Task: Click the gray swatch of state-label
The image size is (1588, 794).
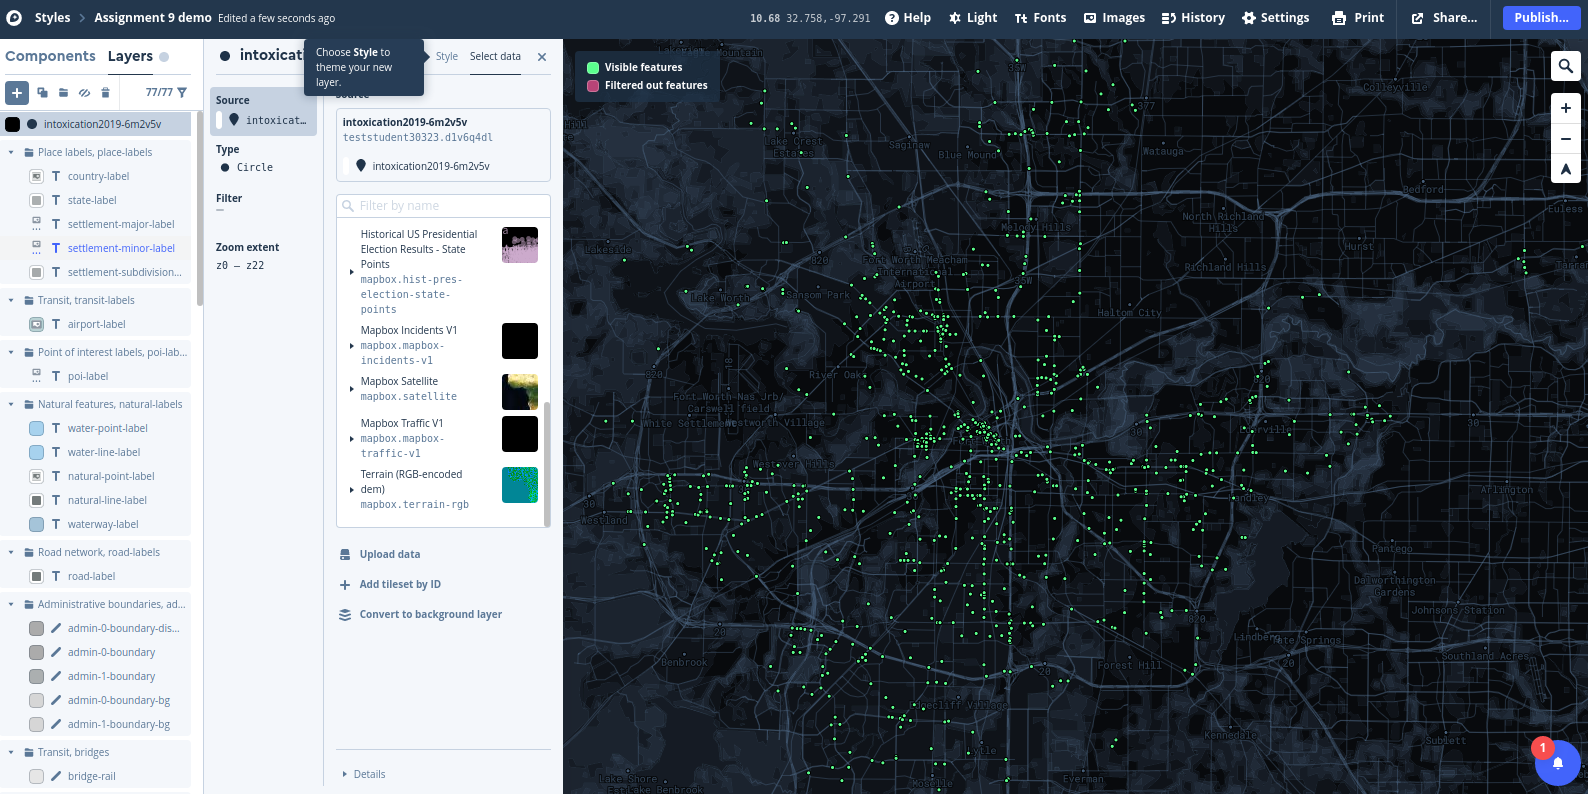Action: 36,201
